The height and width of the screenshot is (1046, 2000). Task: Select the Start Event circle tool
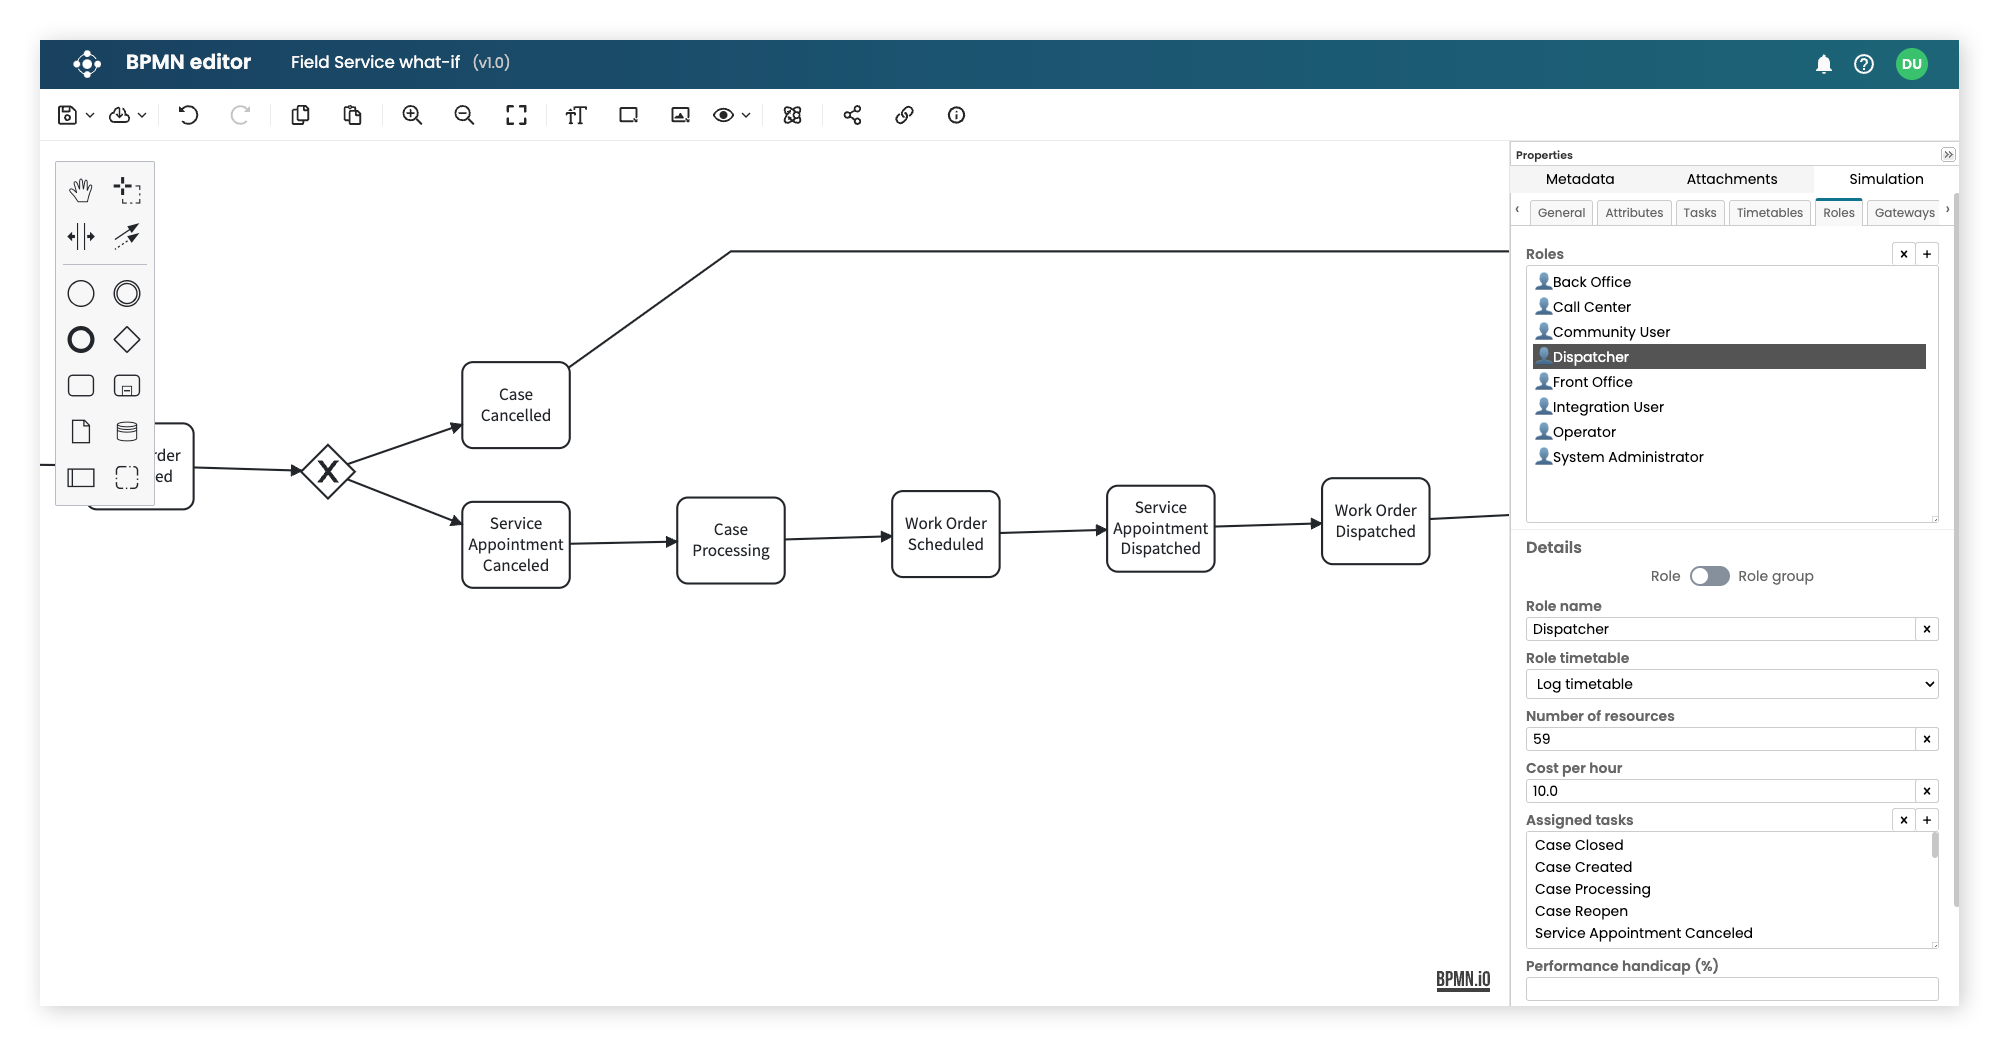tap(80, 293)
